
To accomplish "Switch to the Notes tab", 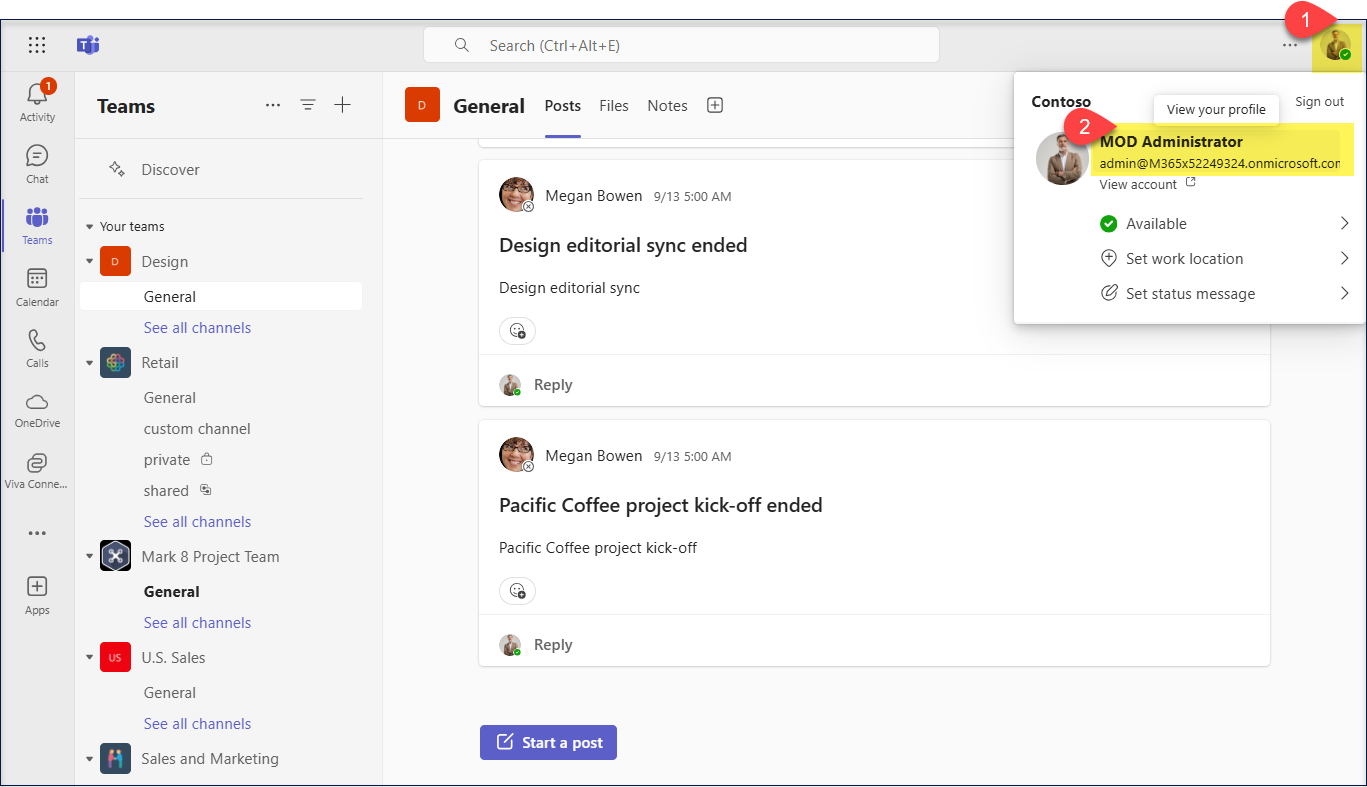I will coord(667,106).
